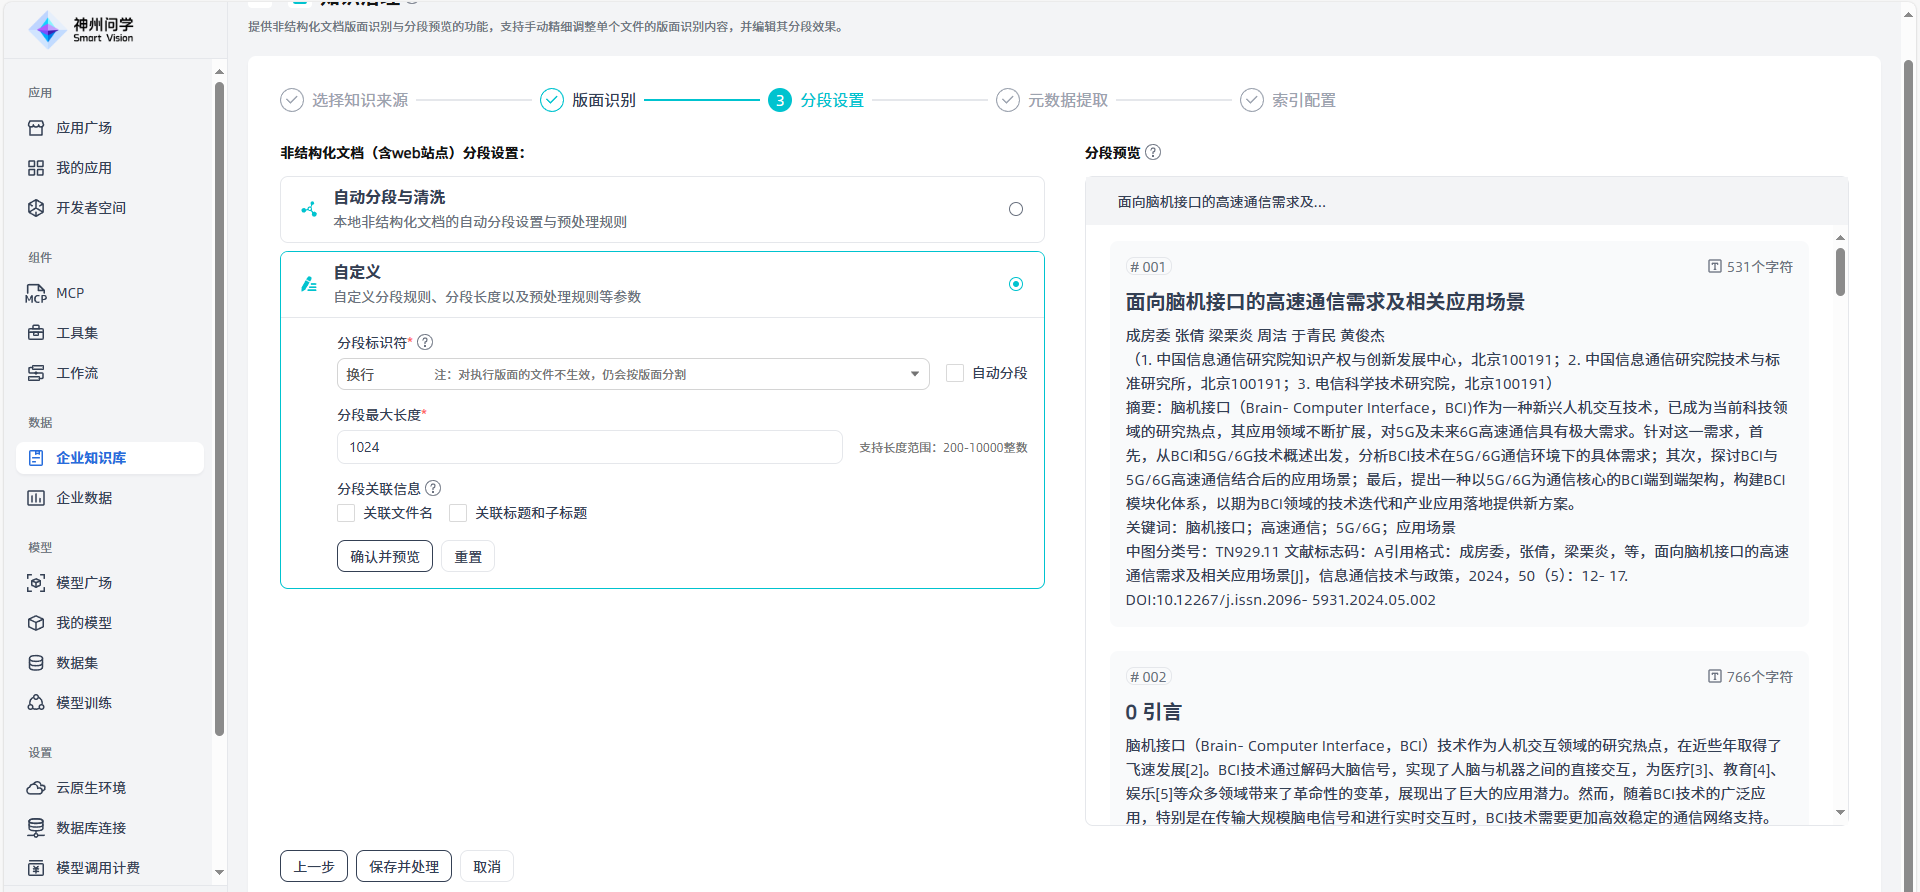Open the 分段标识符 dropdown showing 换行
The image size is (1920, 892).
click(632, 374)
